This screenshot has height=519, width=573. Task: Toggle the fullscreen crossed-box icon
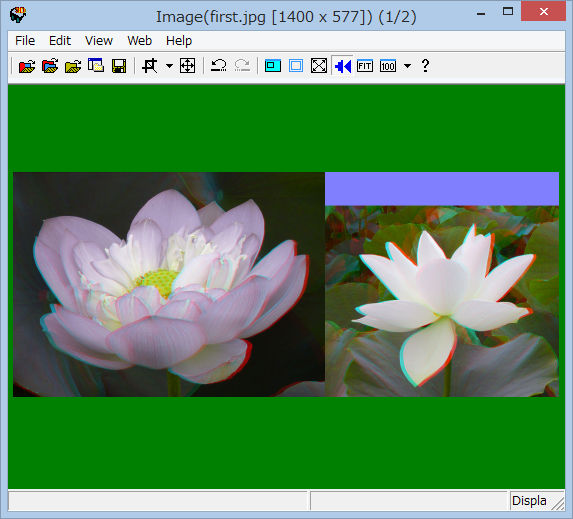[x=319, y=66]
